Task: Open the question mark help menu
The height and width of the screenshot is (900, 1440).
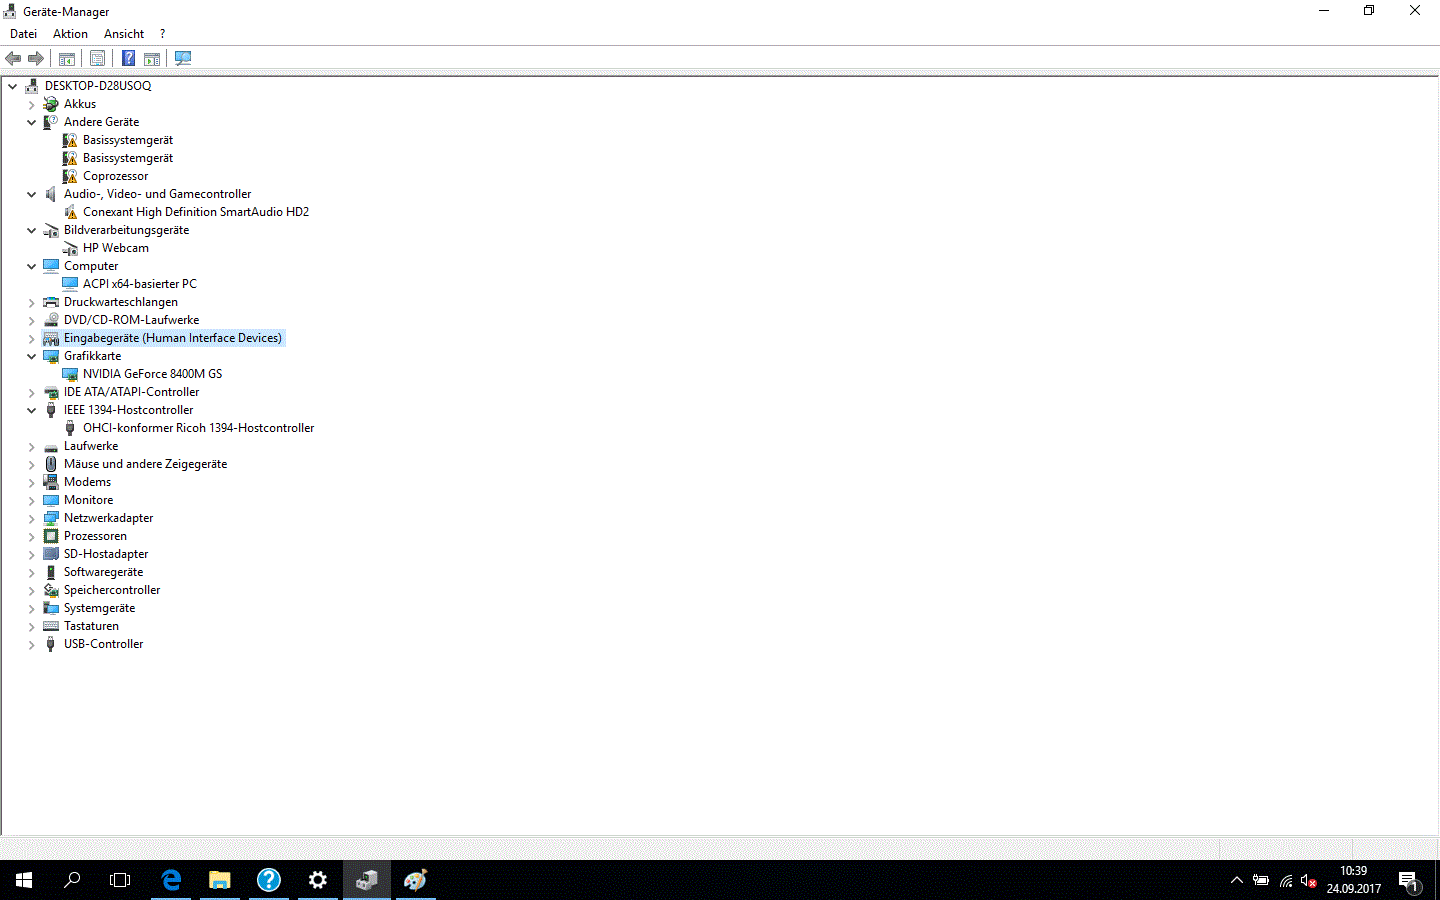Action: click(162, 34)
